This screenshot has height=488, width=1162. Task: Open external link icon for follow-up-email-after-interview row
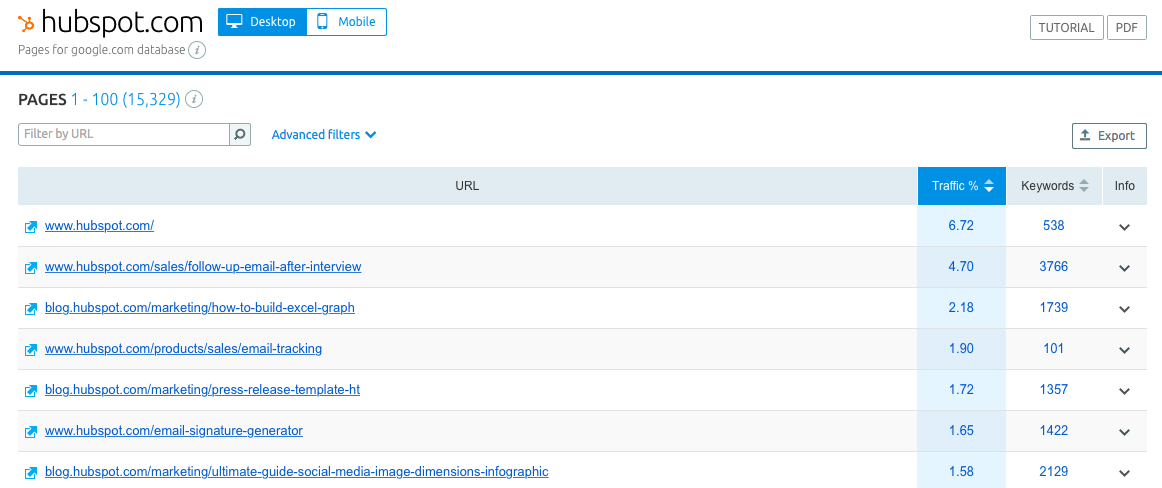[x=31, y=267]
